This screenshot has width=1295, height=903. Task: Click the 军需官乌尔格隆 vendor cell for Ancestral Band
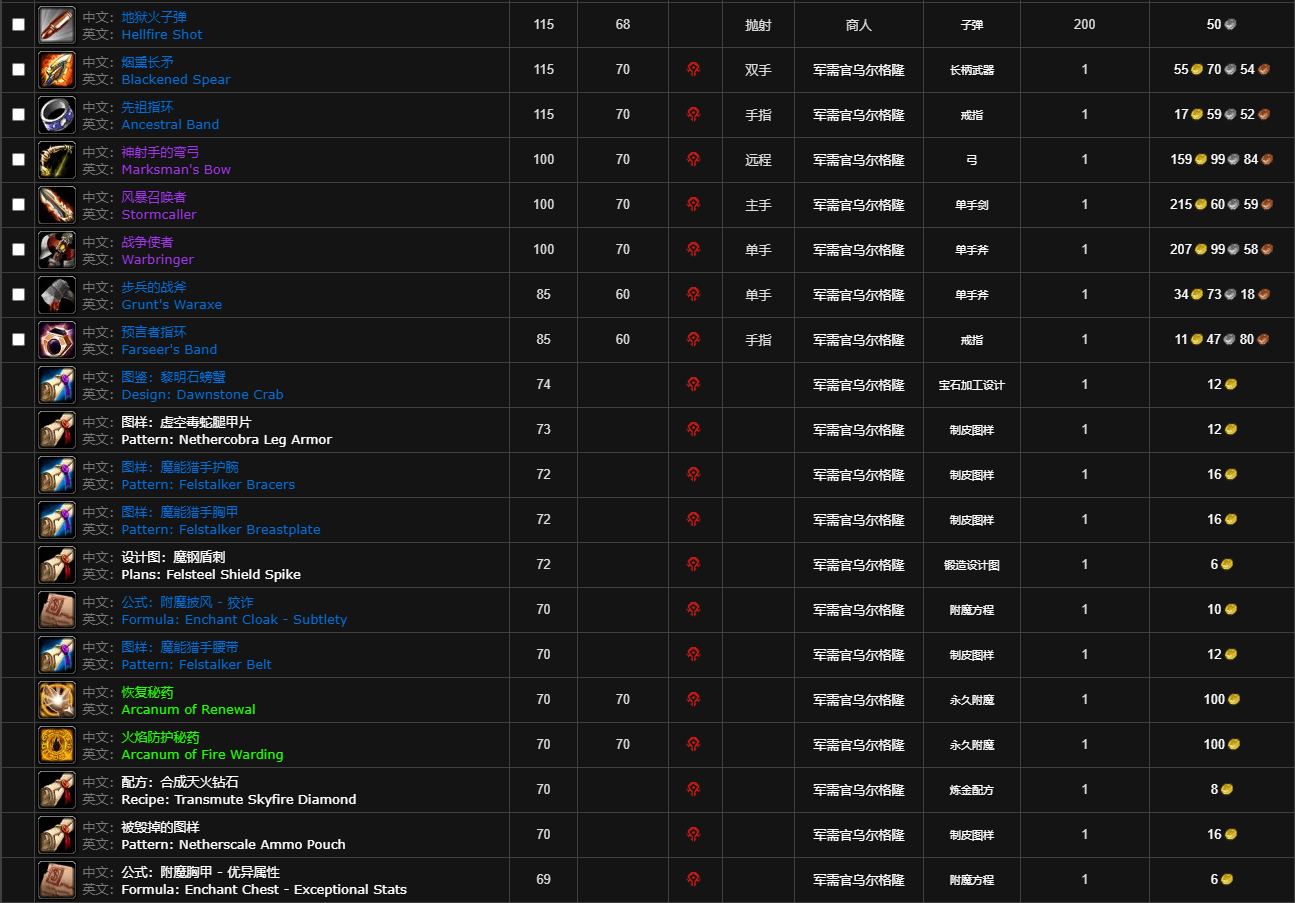coord(858,115)
